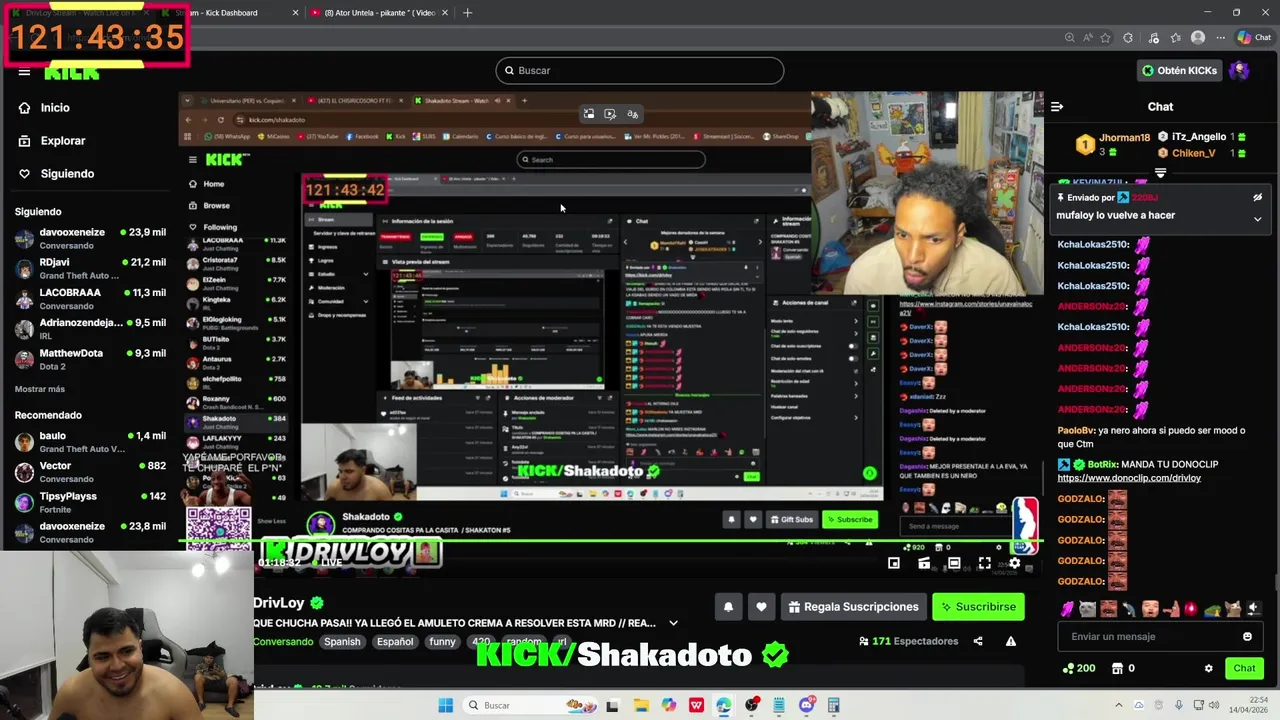The height and width of the screenshot is (720, 1280).
Task: Click Gift Subs in inner stream
Action: coord(791,520)
